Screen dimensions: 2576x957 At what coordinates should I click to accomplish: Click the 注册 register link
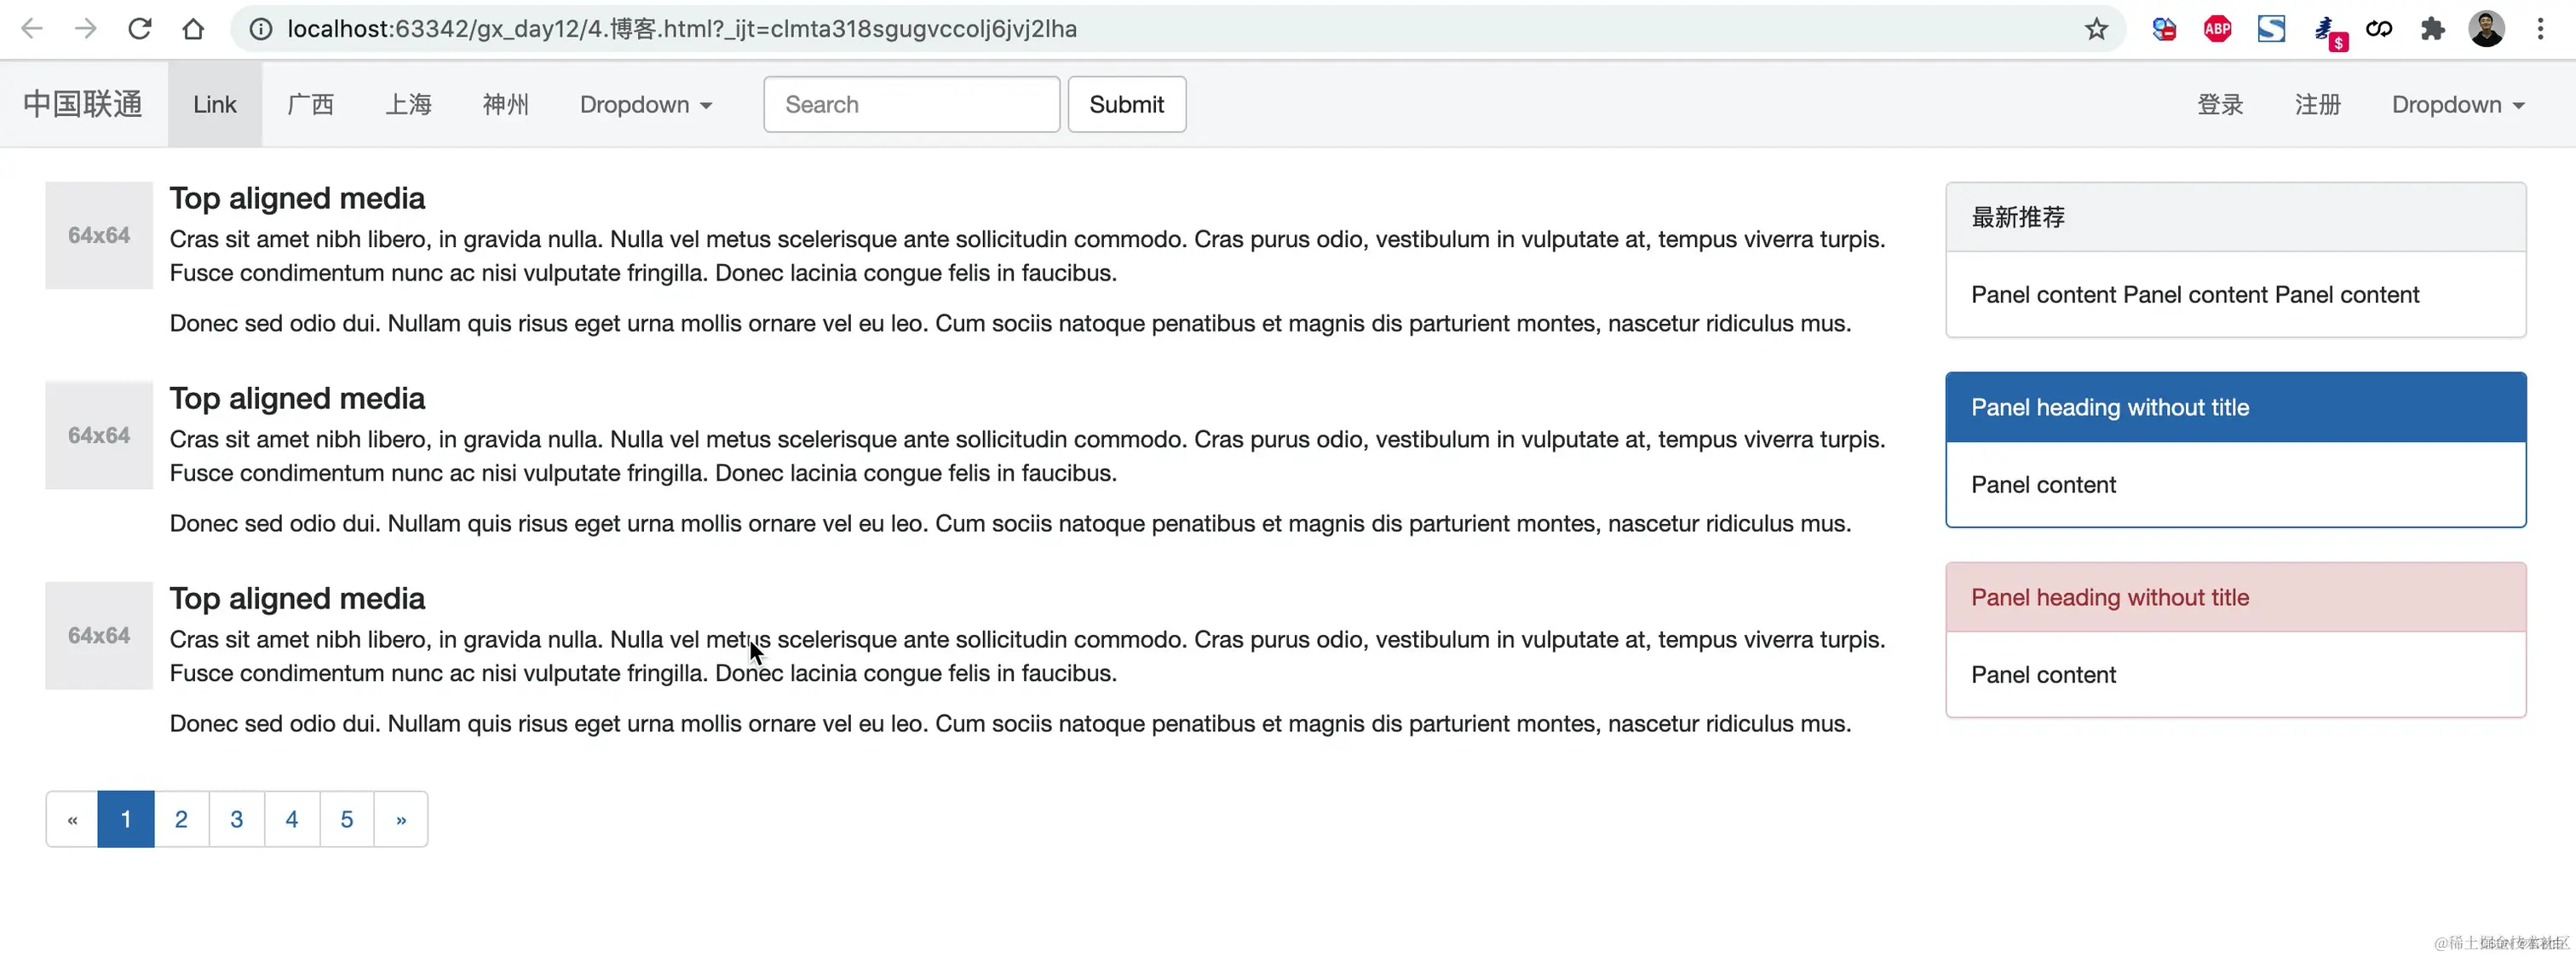(2317, 105)
